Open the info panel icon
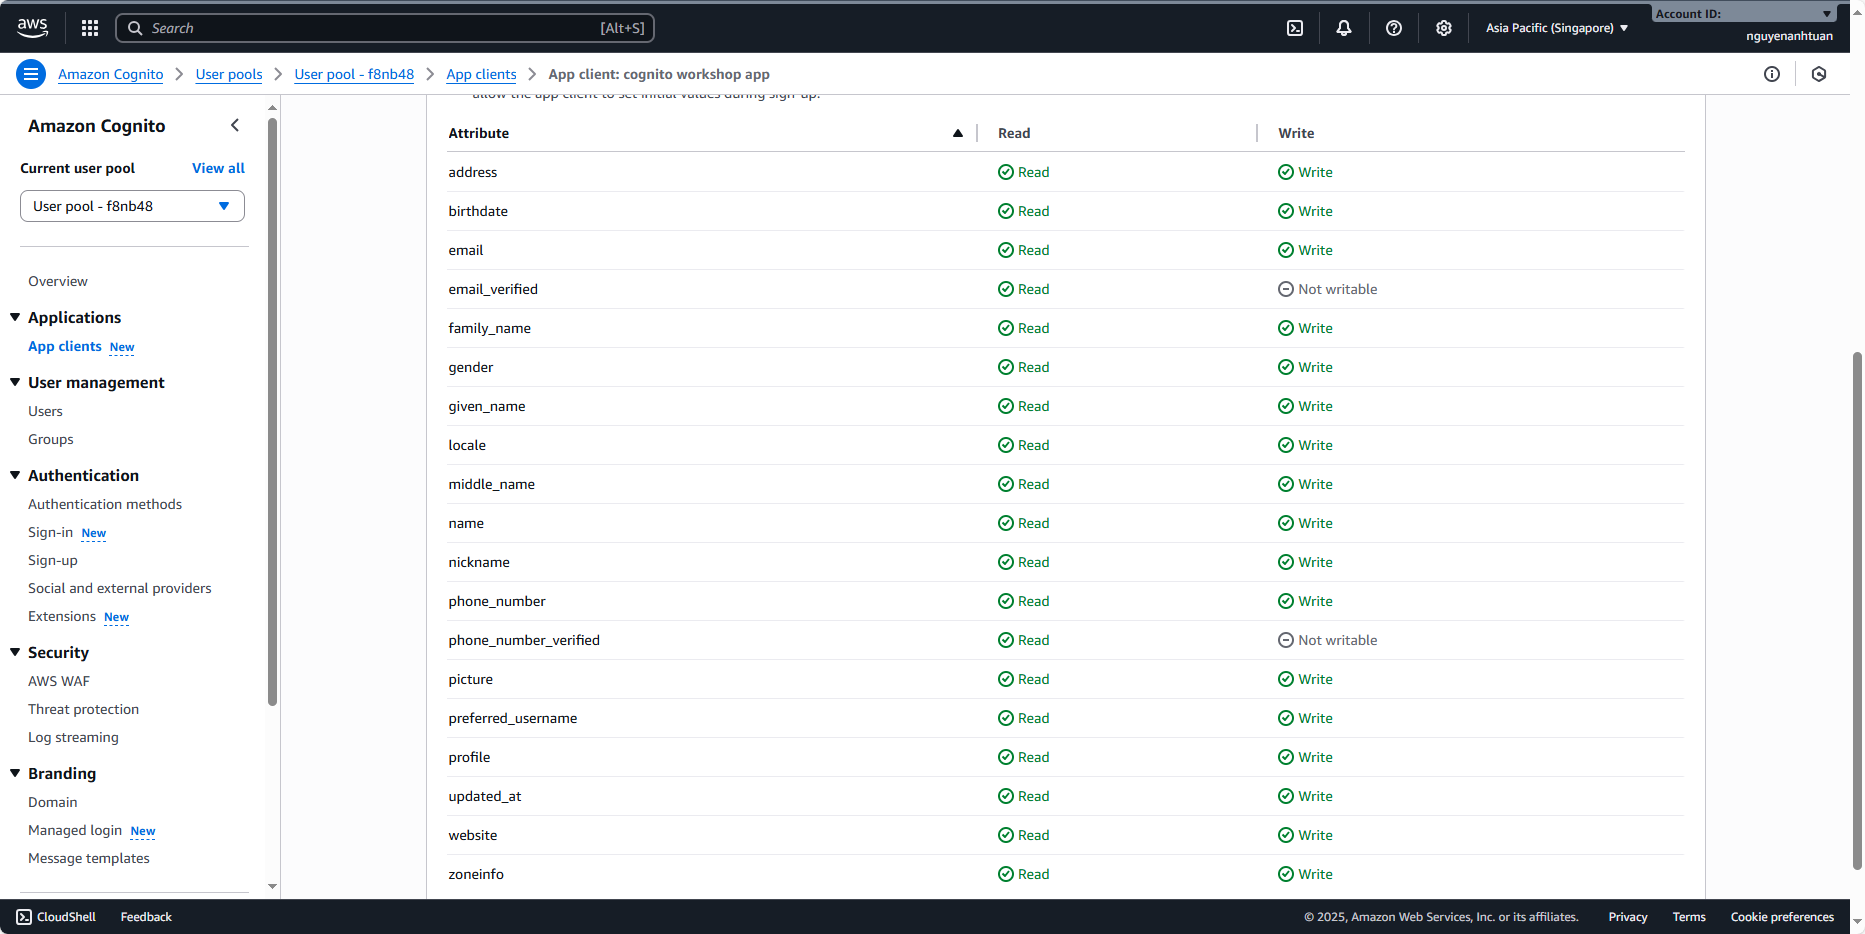The width and height of the screenshot is (1865, 934). coord(1772,74)
